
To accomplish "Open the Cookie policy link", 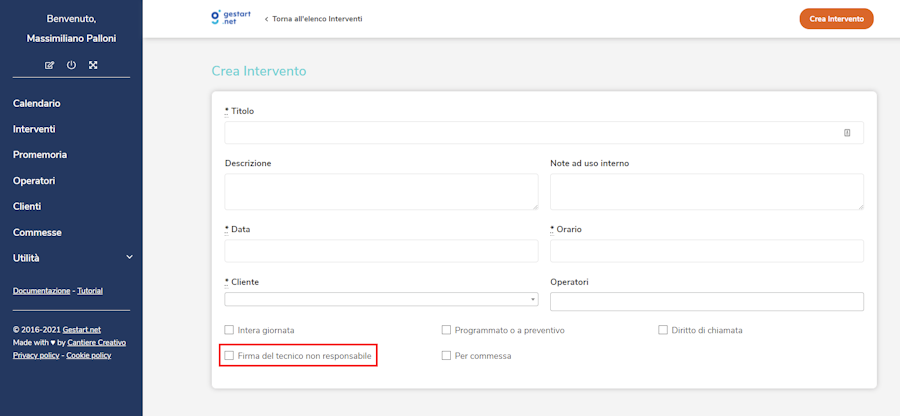I will [x=89, y=355].
